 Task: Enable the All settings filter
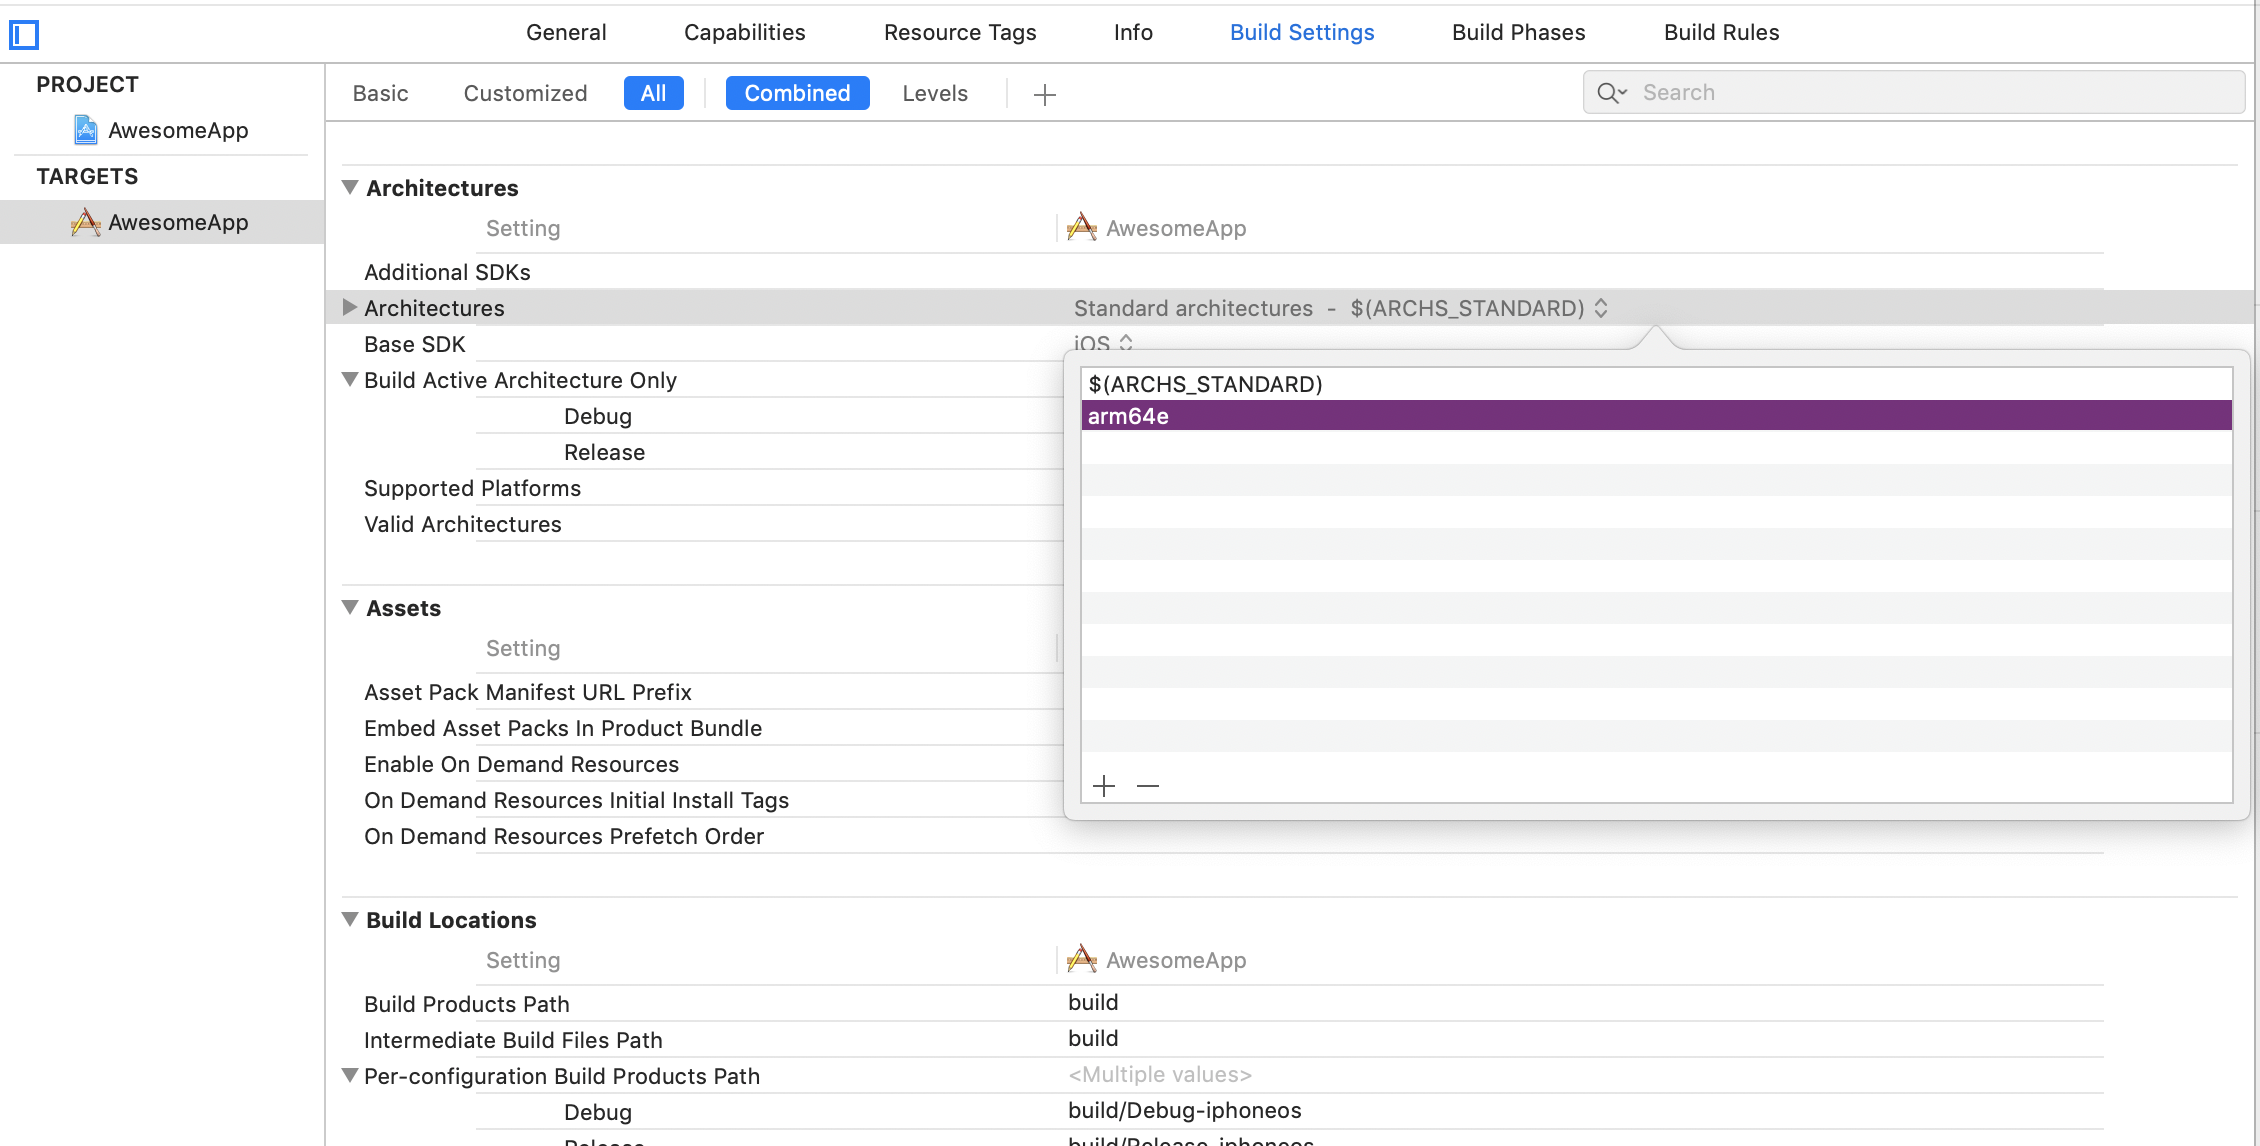(653, 93)
